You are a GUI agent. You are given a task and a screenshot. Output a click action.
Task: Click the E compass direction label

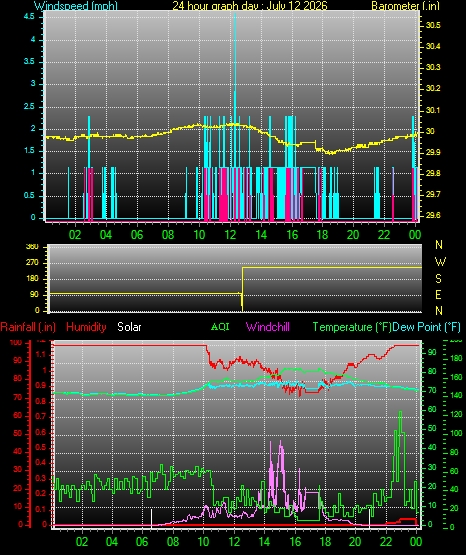click(438, 294)
